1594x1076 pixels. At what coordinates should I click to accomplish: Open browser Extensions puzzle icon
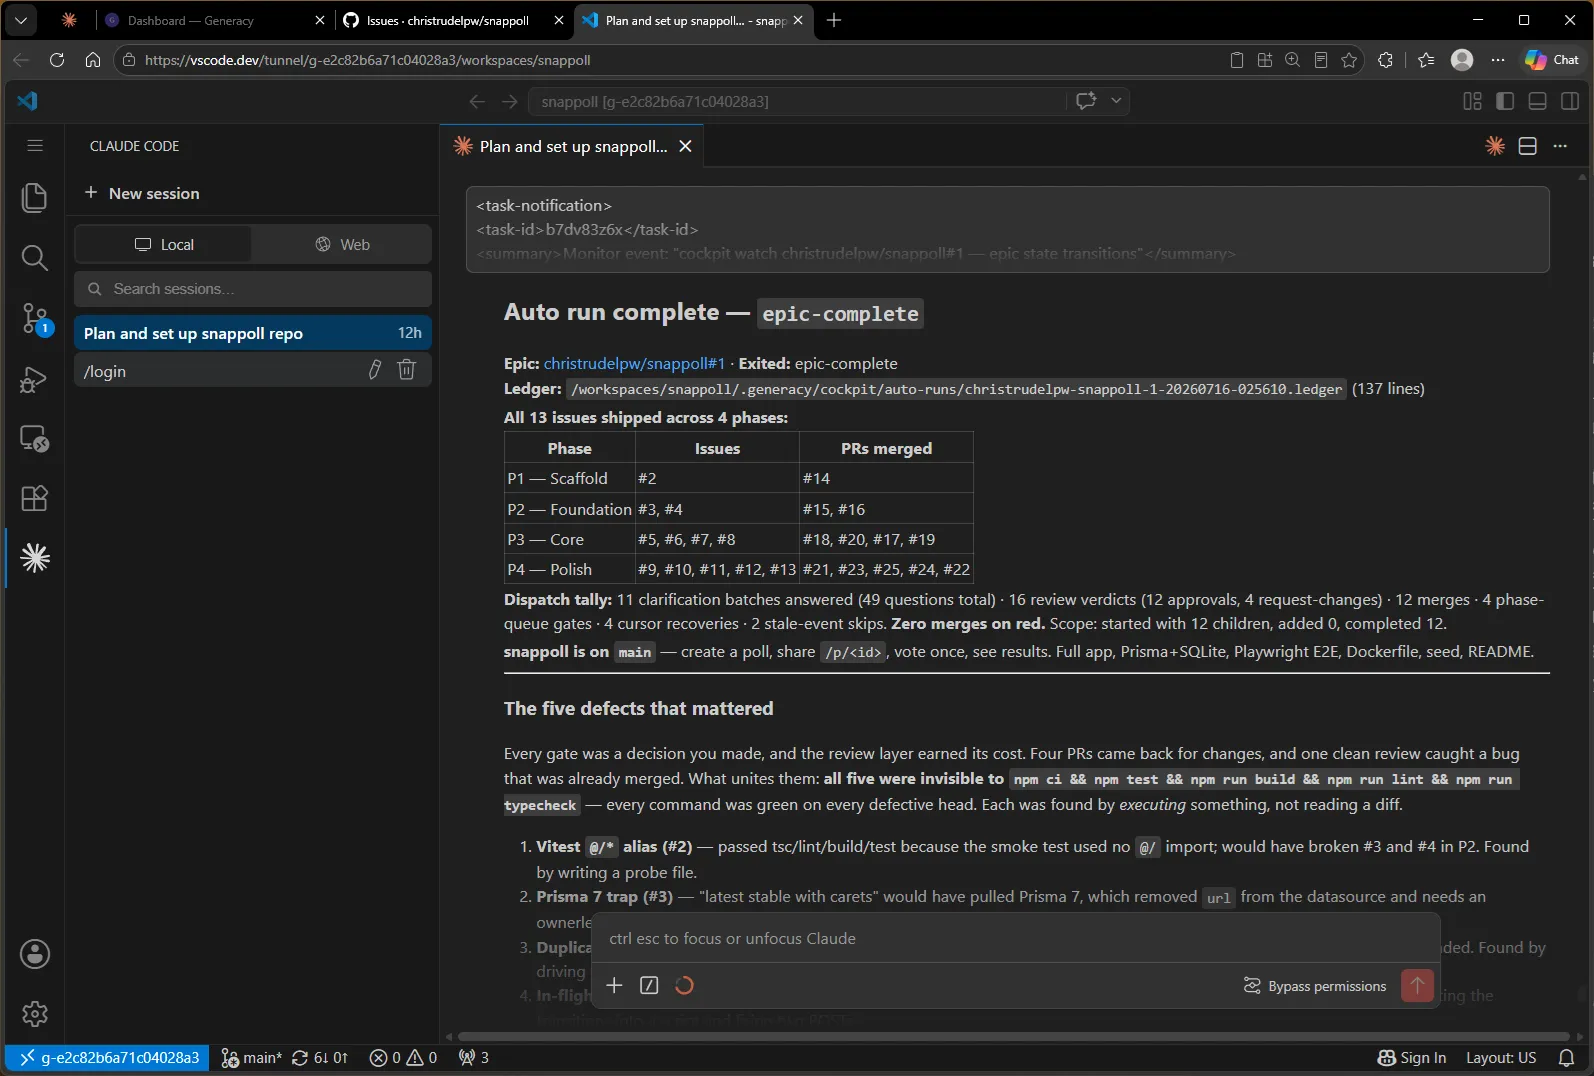tap(1385, 60)
